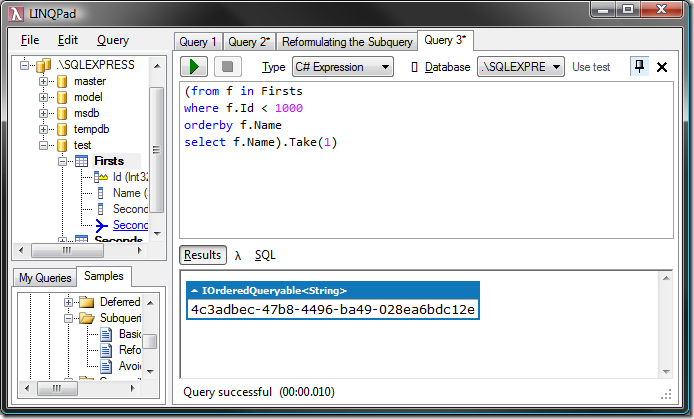Click the 'Query successful (00:00.010)' status text

coord(259,392)
